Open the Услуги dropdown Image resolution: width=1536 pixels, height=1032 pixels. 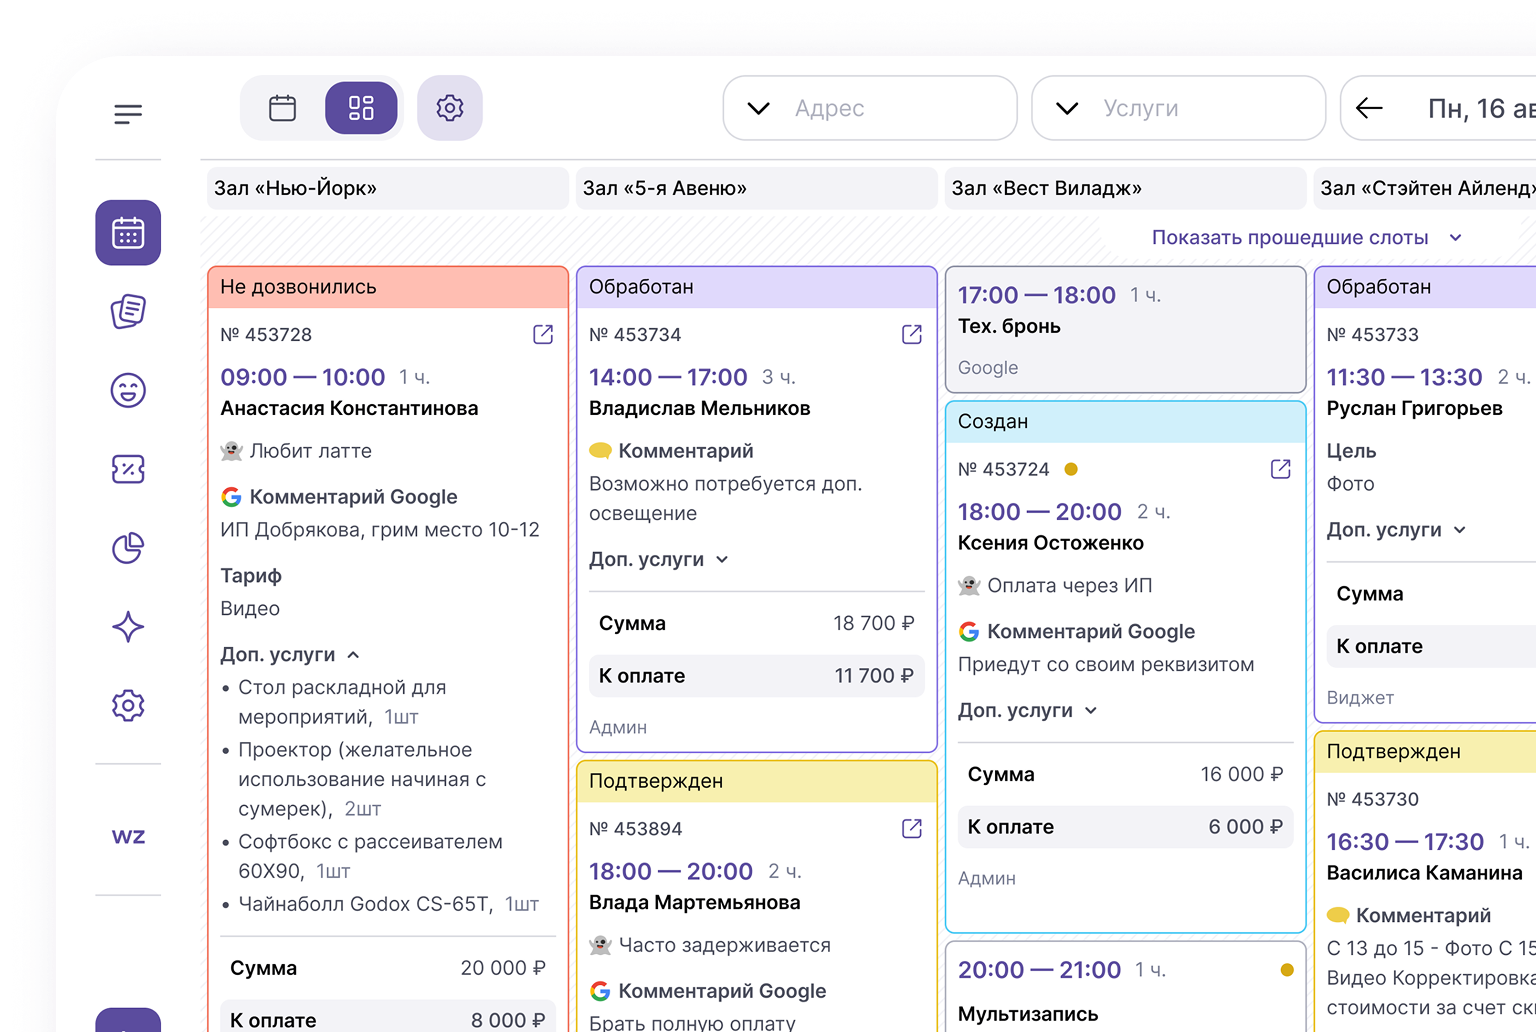pyautogui.click(x=1178, y=108)
